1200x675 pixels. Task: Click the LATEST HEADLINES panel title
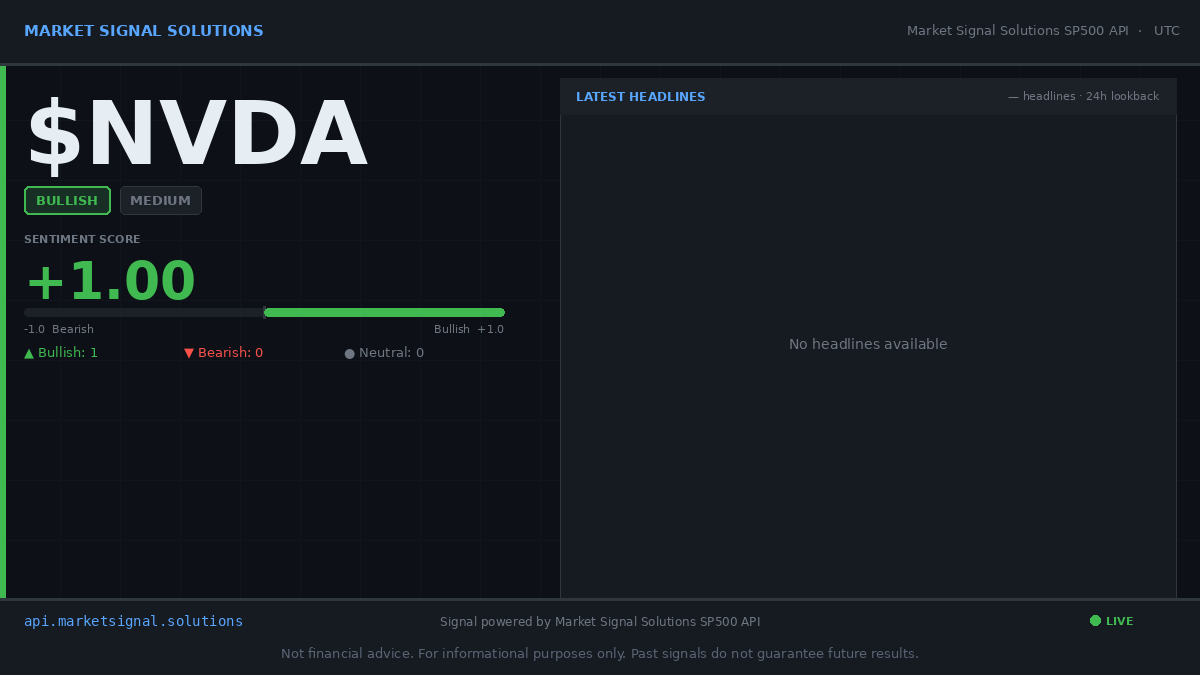click(x=641, y=97)
